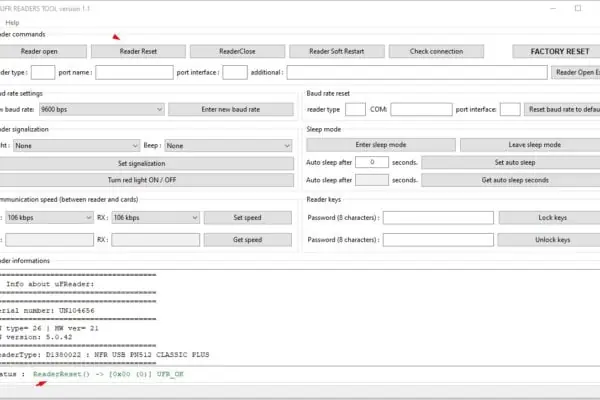Click the Reader open button
The image size is (600, 400).
coord(41,51)
